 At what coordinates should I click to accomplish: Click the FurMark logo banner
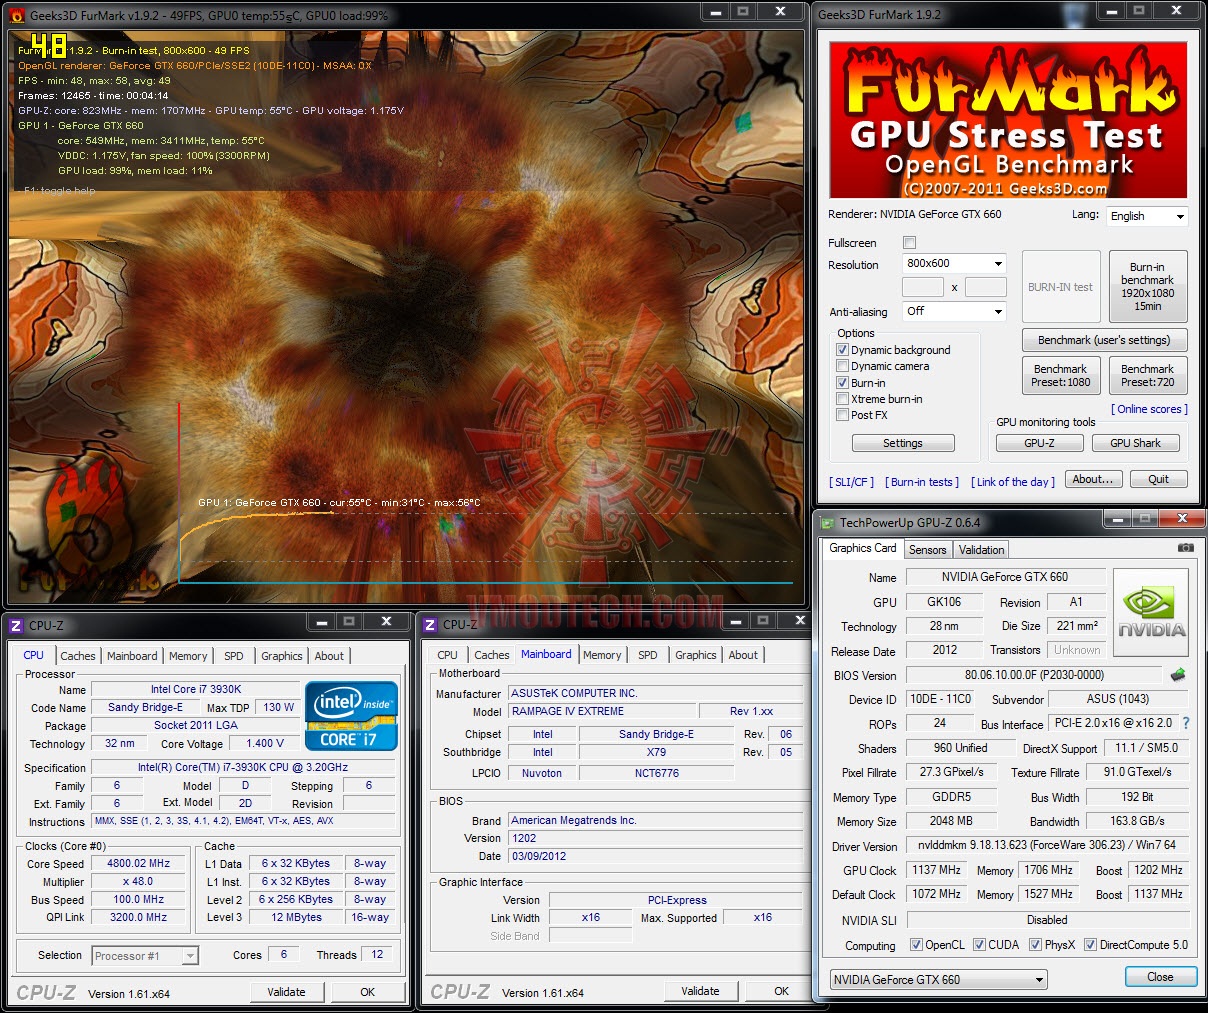coord(1008,120)
